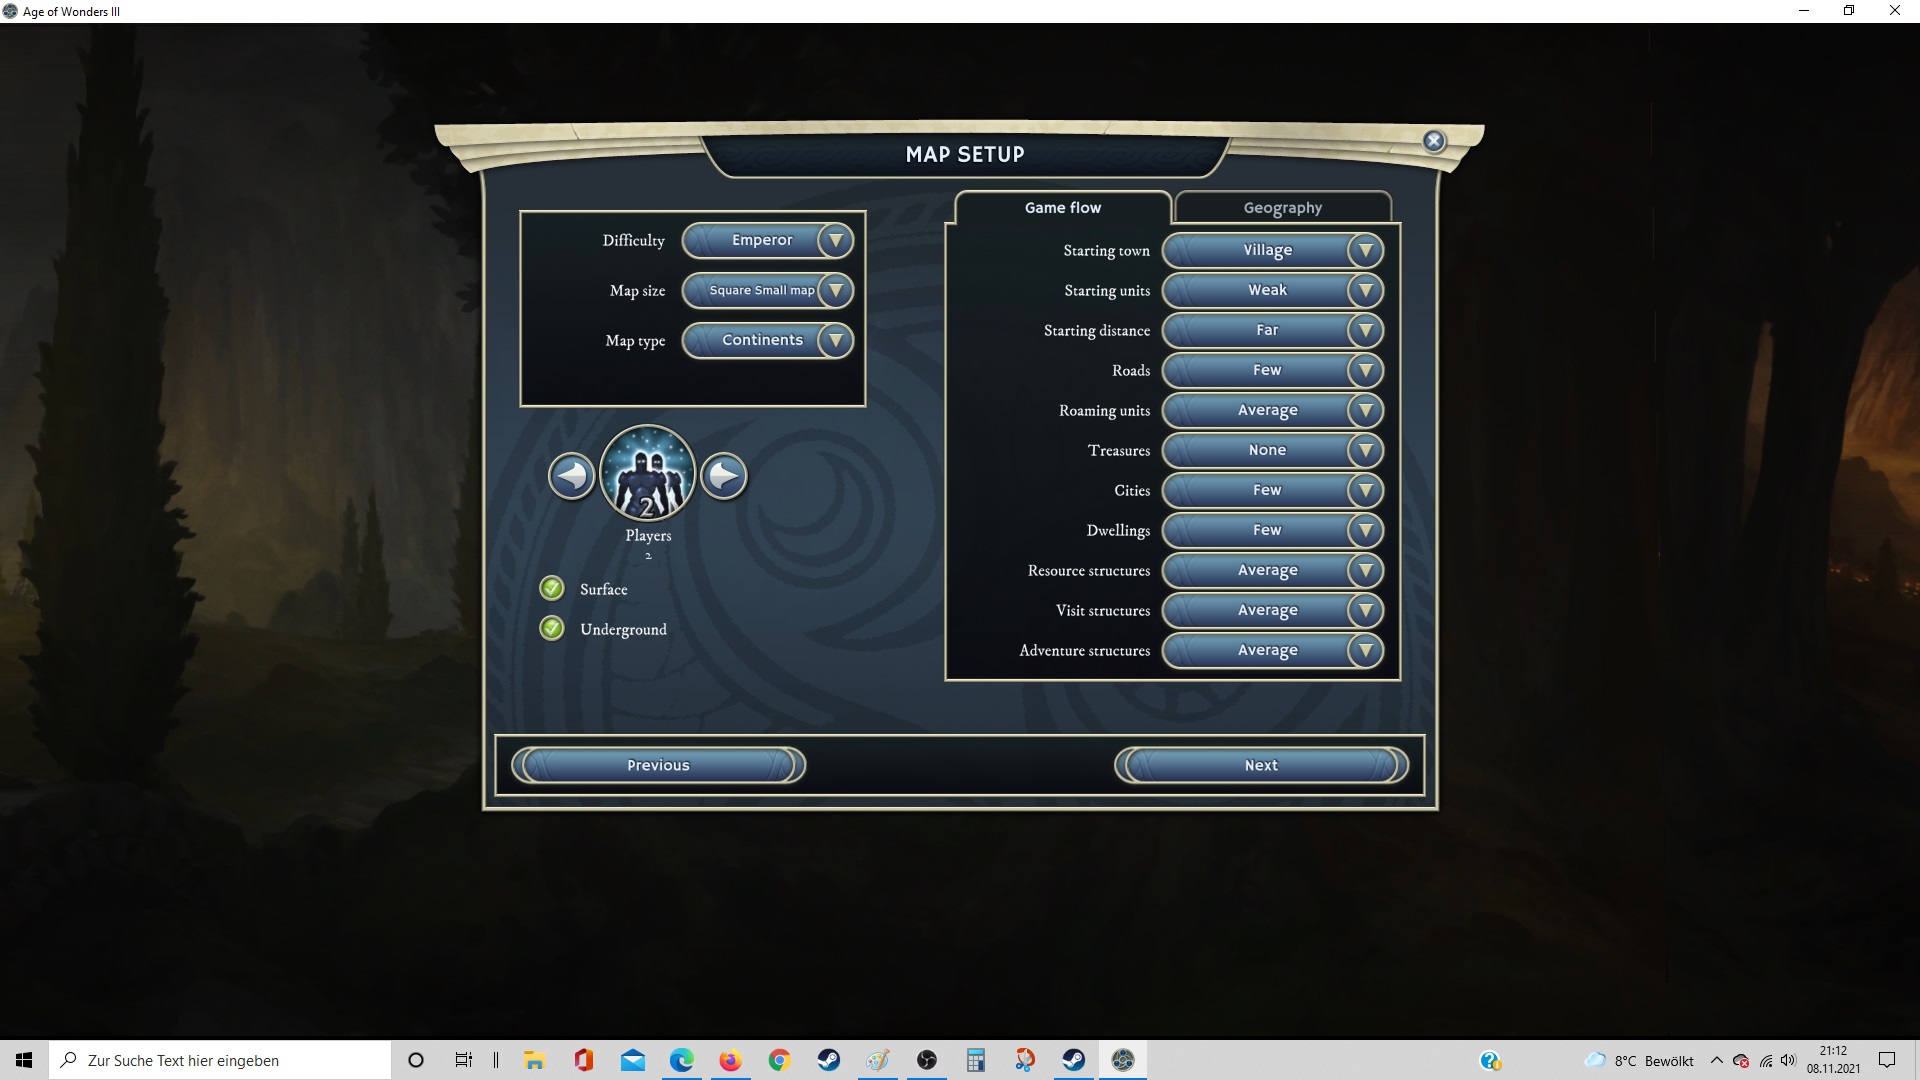Open the Windows notification center
Screen dimensions: 1920x1080
point(1887,1060)
